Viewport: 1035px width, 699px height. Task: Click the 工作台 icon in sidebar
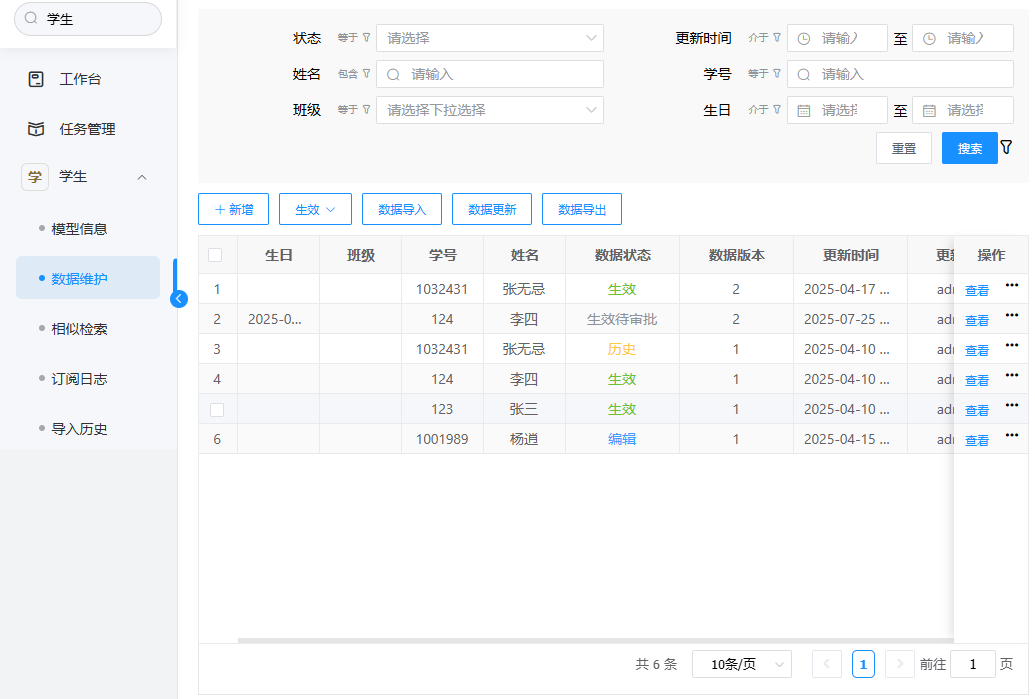click(36, 79)
